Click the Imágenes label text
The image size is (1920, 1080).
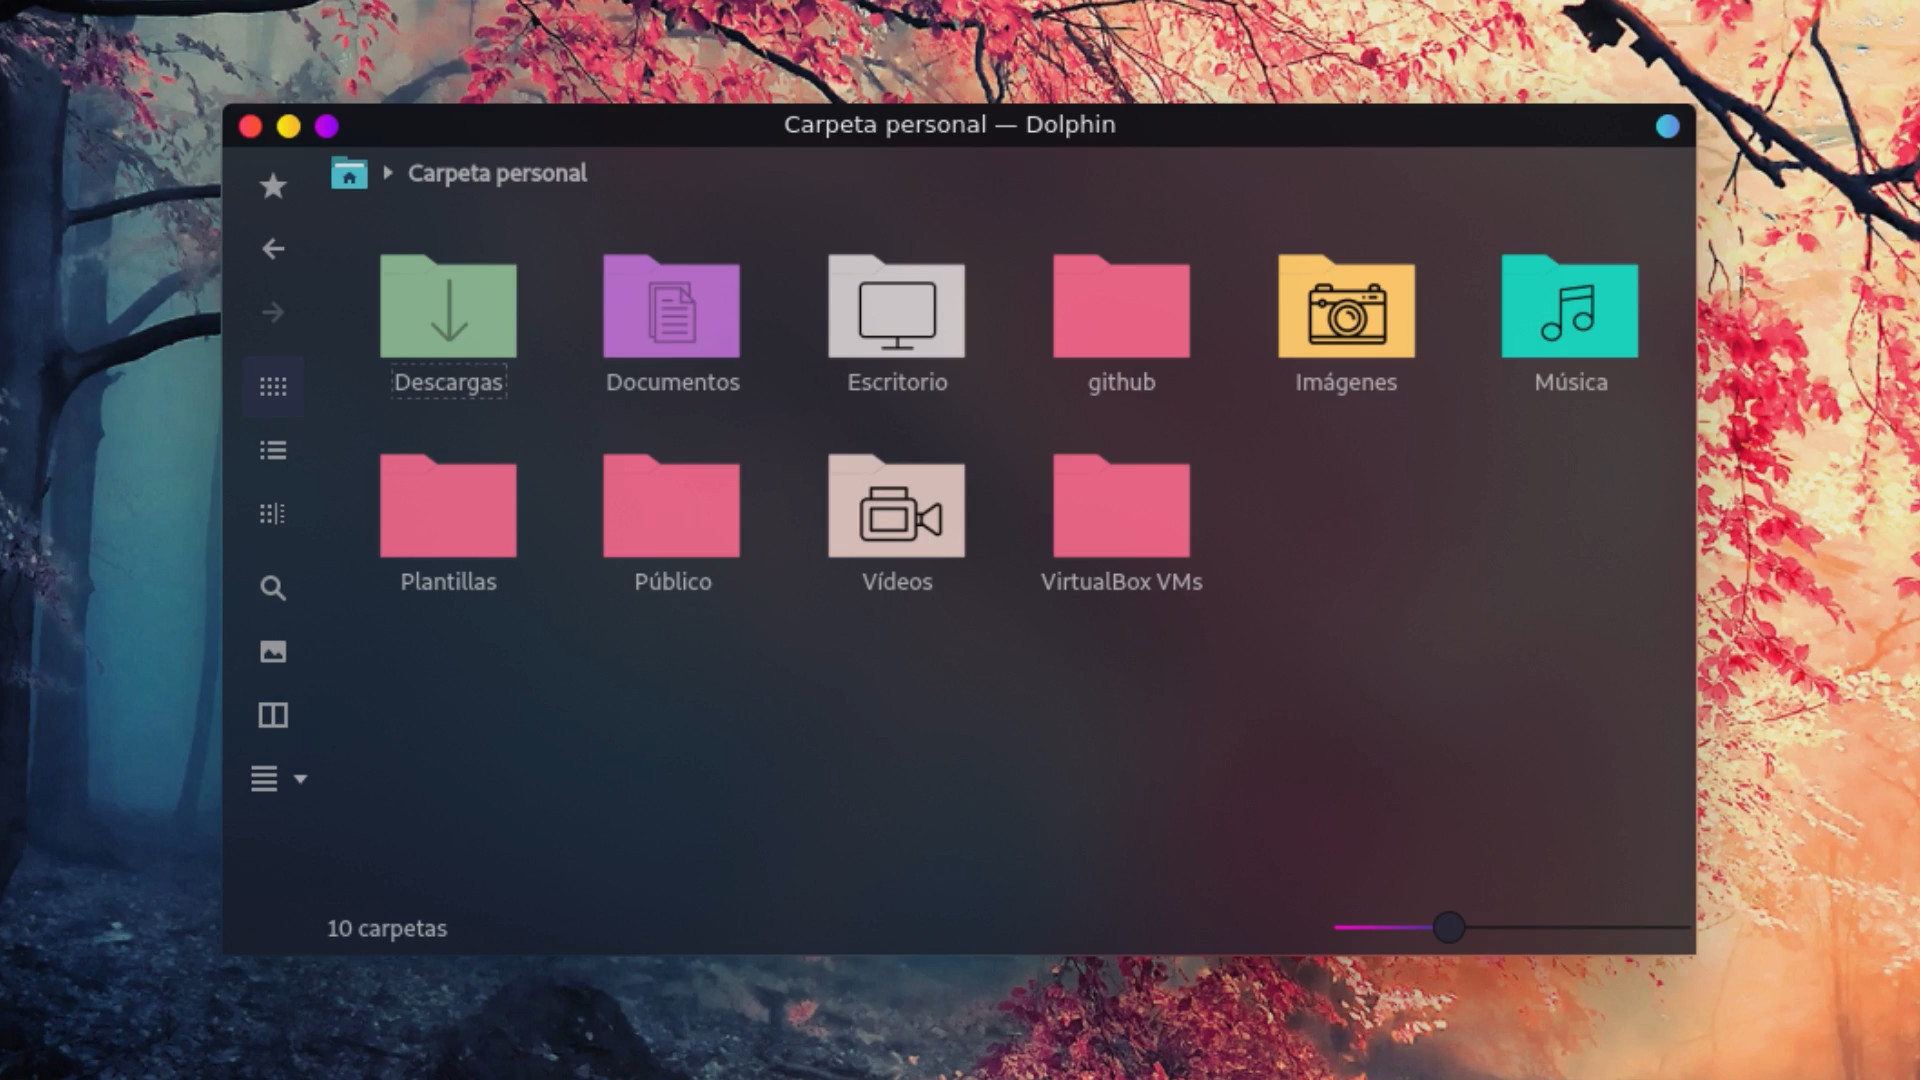tap(1346, 382)
